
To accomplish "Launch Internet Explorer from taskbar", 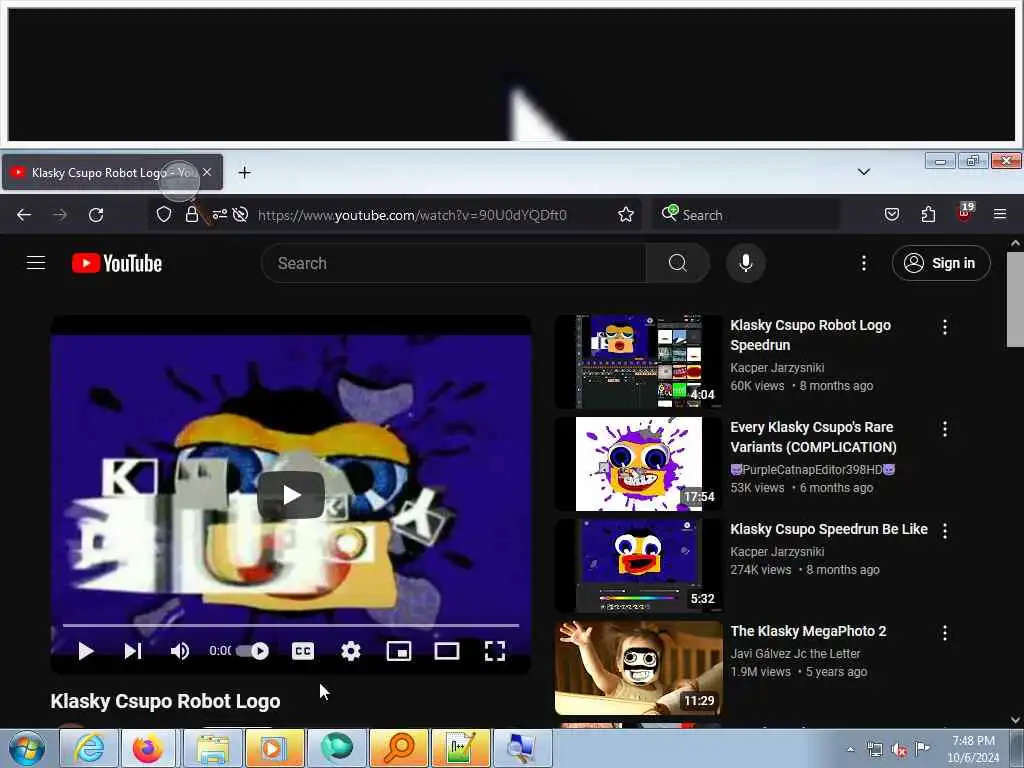I will tap(89, 748).
